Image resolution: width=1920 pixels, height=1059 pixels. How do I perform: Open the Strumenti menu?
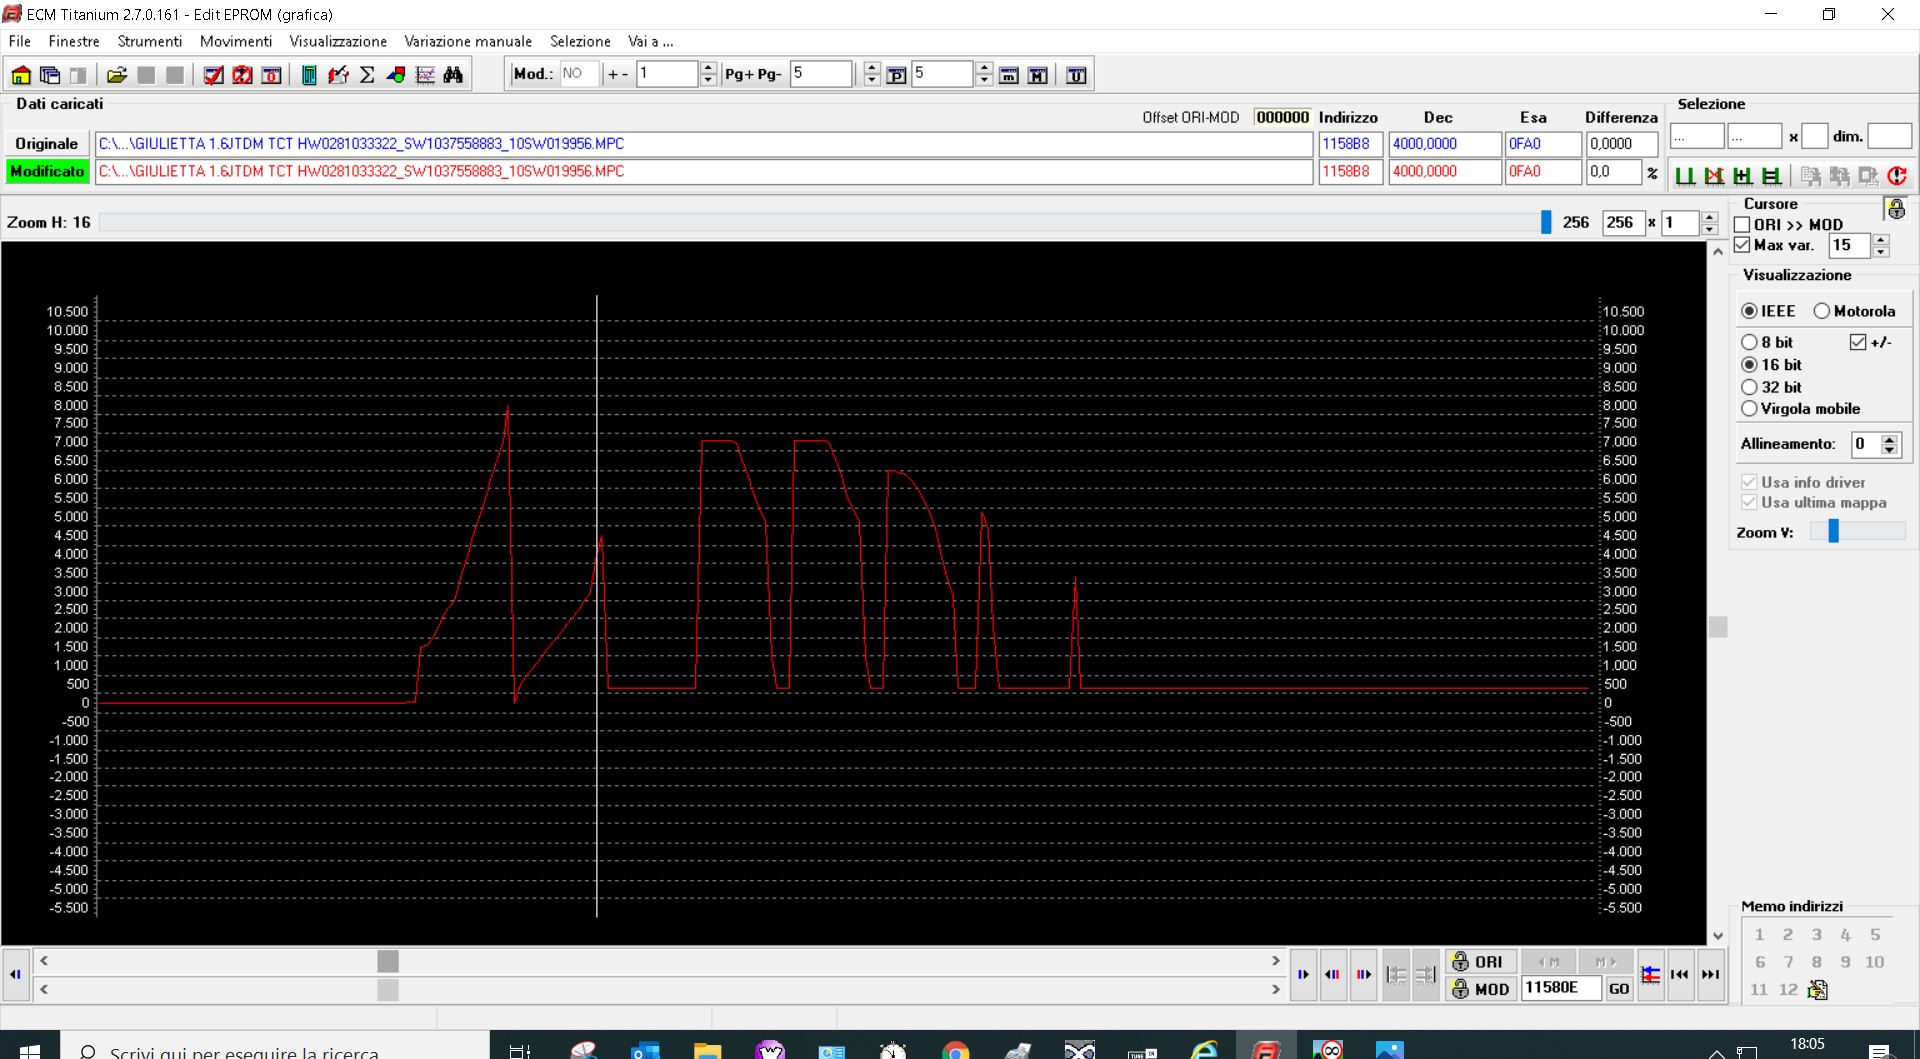(150, 41)
